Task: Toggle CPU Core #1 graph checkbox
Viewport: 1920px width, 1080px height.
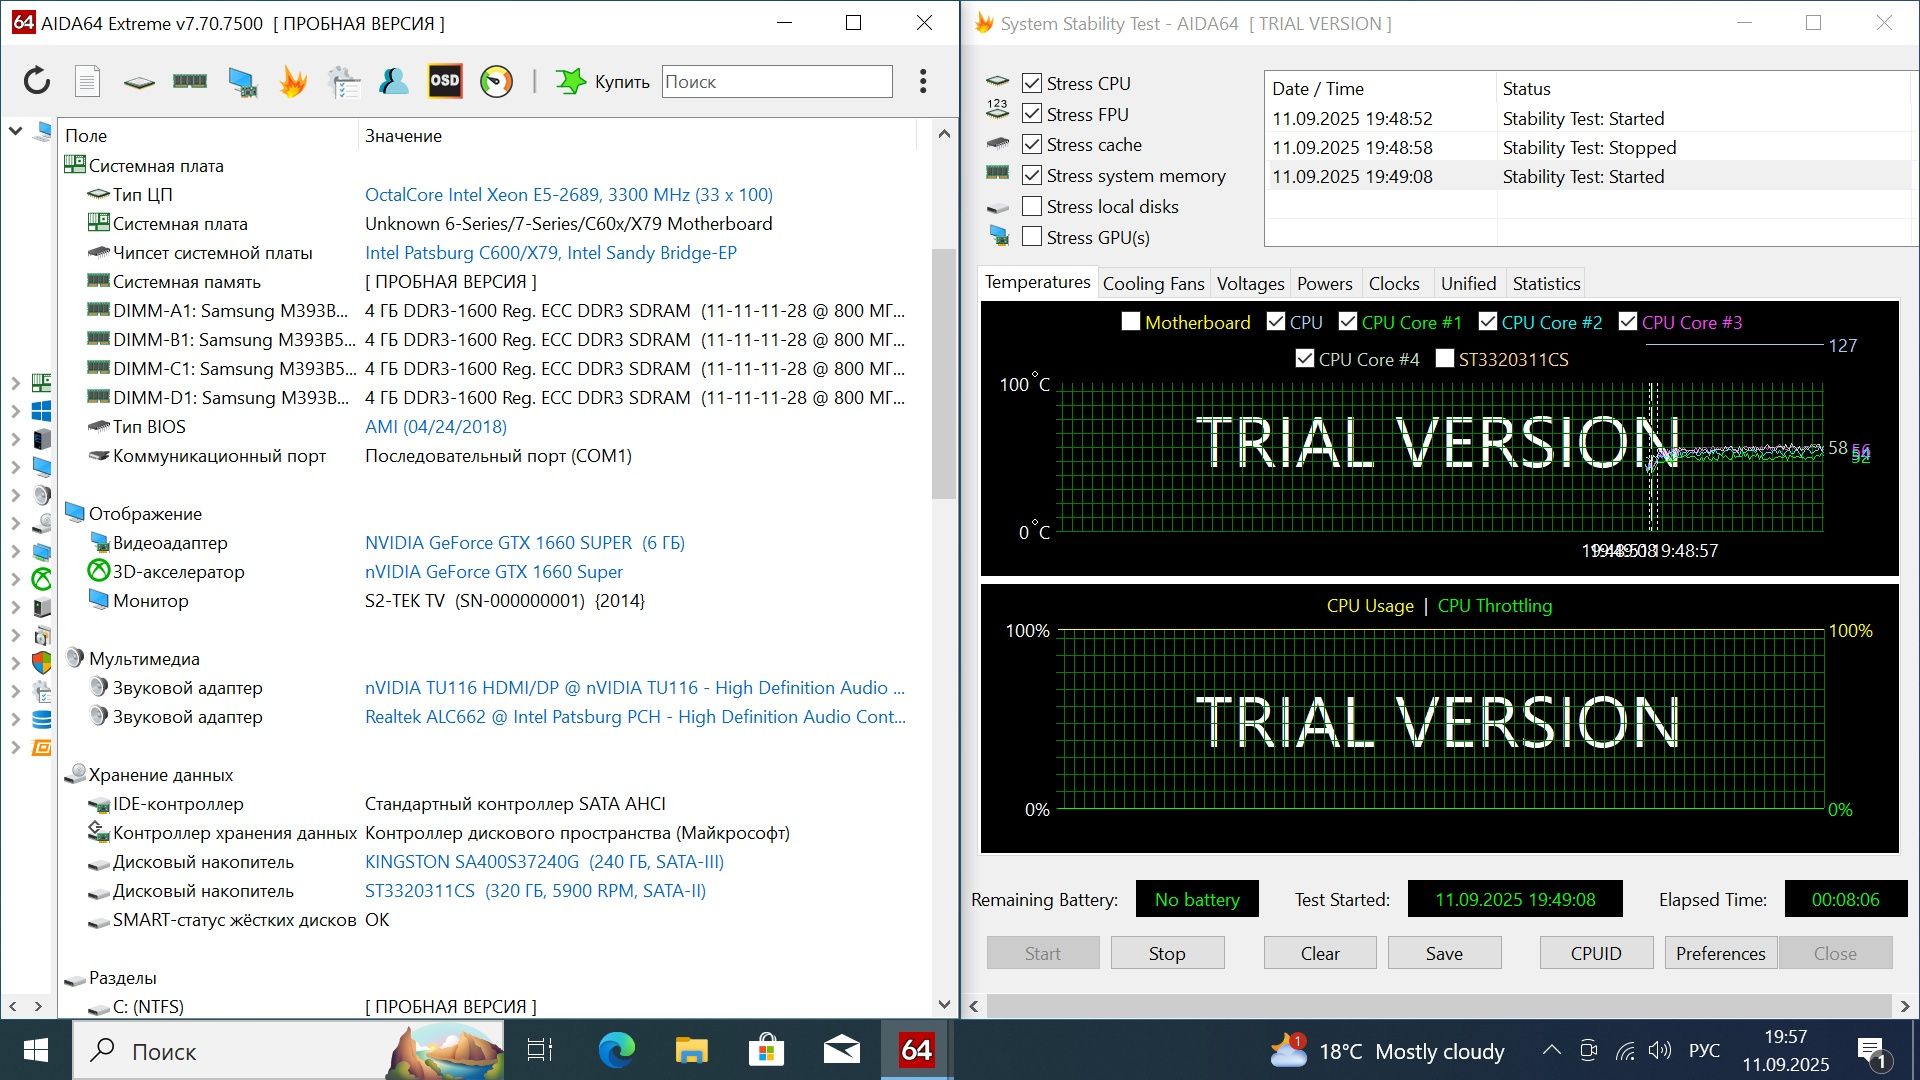Action: point(1348,322)
